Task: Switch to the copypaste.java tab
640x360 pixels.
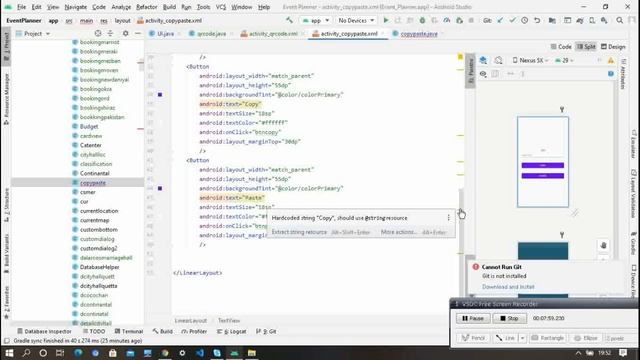Action: [x=418, y=34]
